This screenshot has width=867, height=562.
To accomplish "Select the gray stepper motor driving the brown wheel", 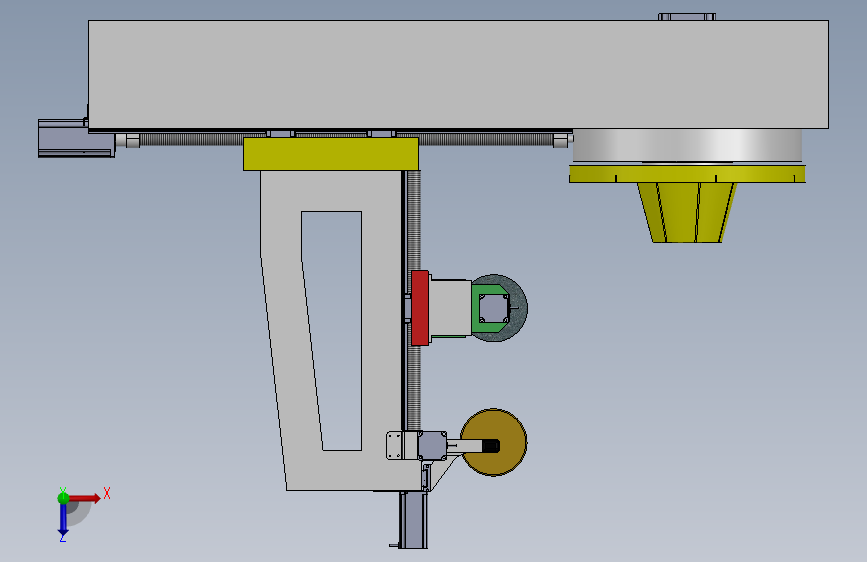I will pos(432,446).
